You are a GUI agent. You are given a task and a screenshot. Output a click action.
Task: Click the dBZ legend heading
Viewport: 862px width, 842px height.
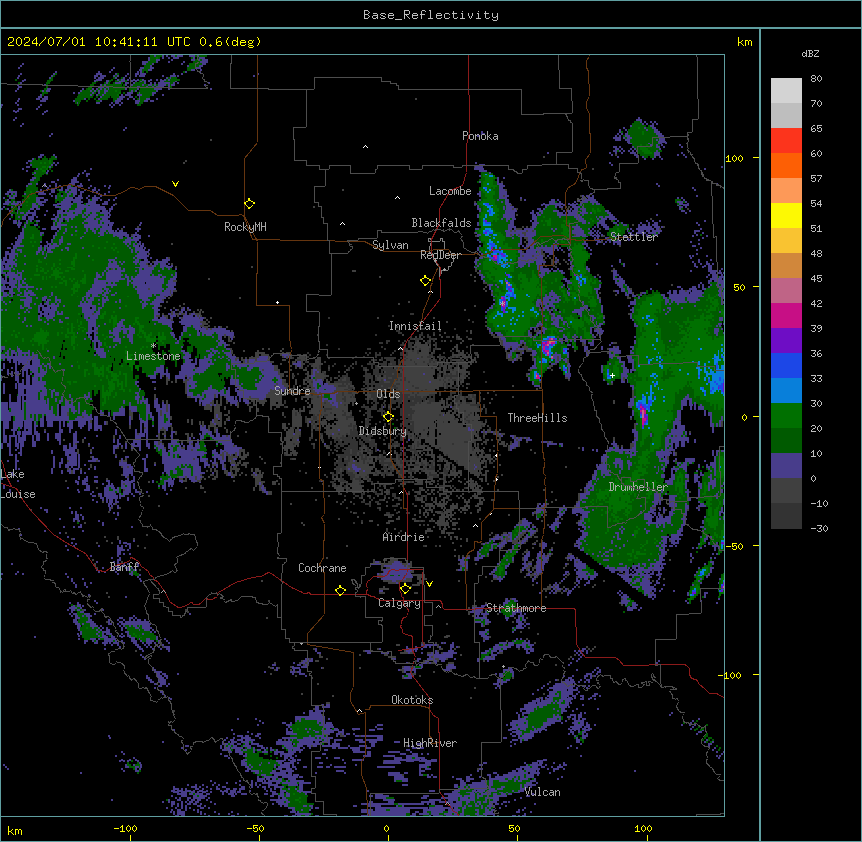point(810,53)
